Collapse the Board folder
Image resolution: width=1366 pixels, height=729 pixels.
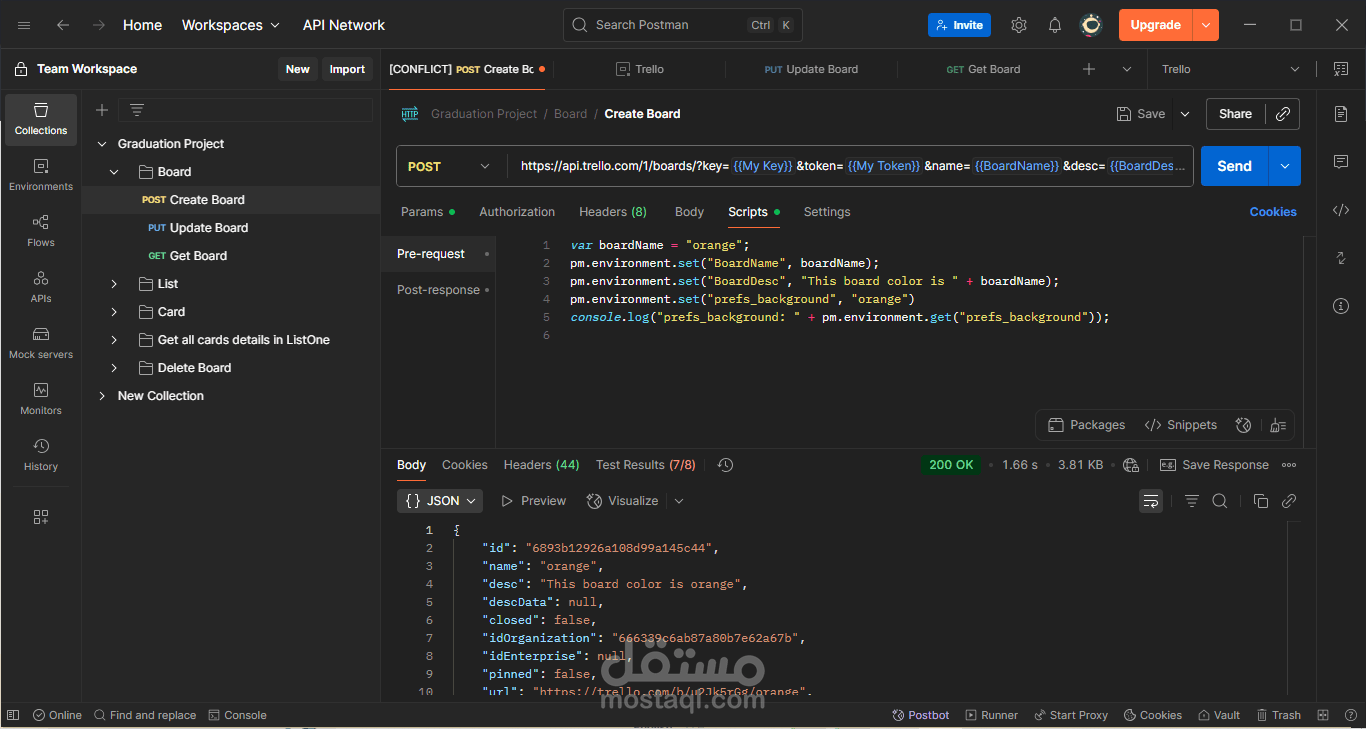coord(114,172)
